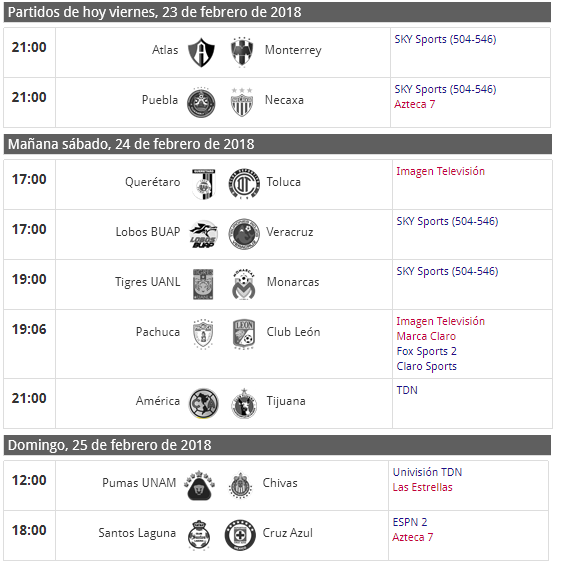561x563 pixels.
Task: Open the Marca Claro channel link
Action: point(426,336)
